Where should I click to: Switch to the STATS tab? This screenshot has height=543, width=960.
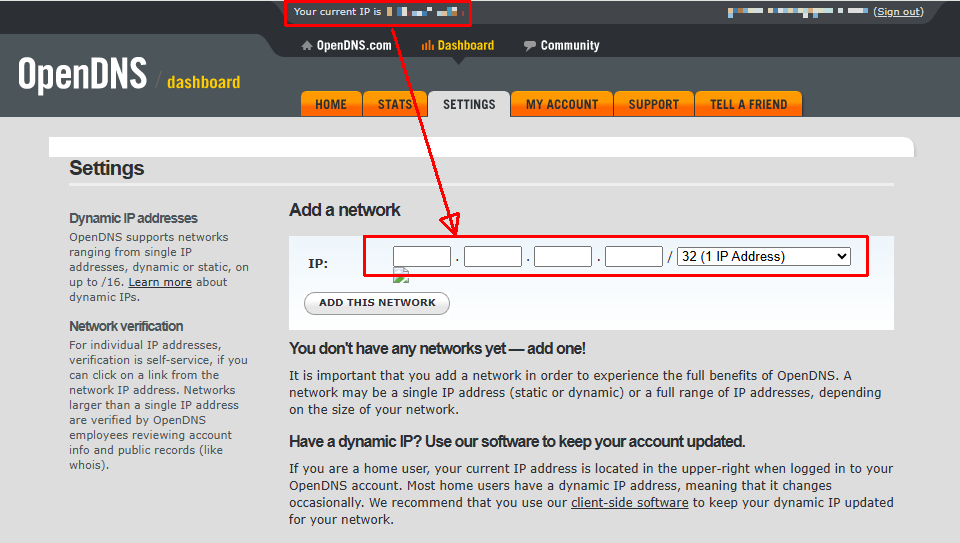click(x=395, y=104)
